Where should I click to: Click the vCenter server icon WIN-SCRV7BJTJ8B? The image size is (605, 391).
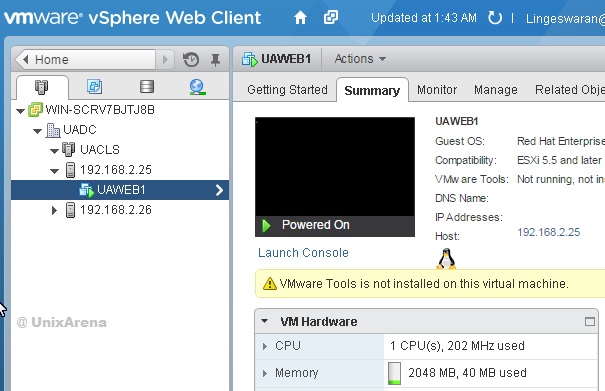coord(35,110)
